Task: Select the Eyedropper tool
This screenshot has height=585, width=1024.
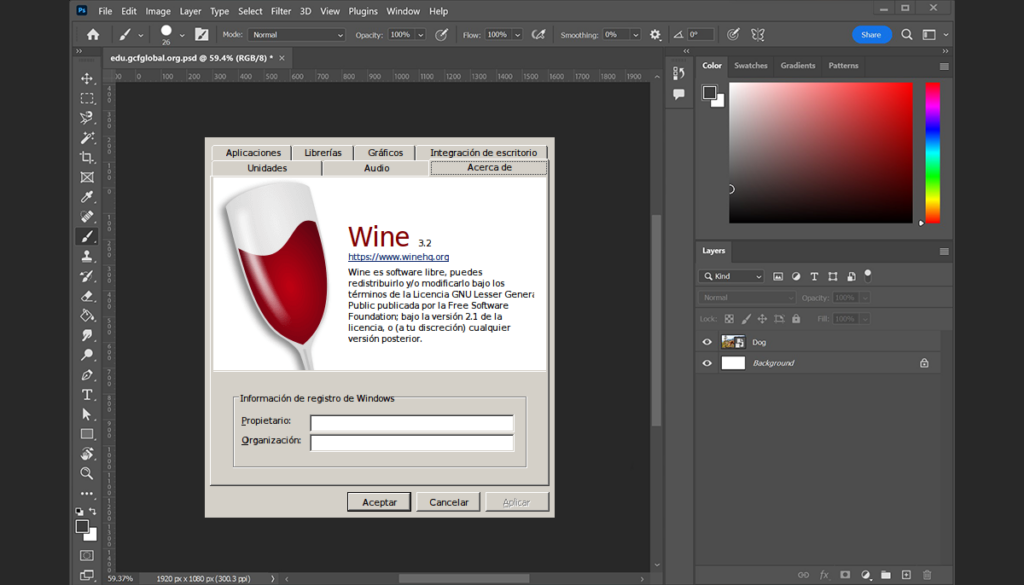Action: pyautogui.click(x=87, y=197)
